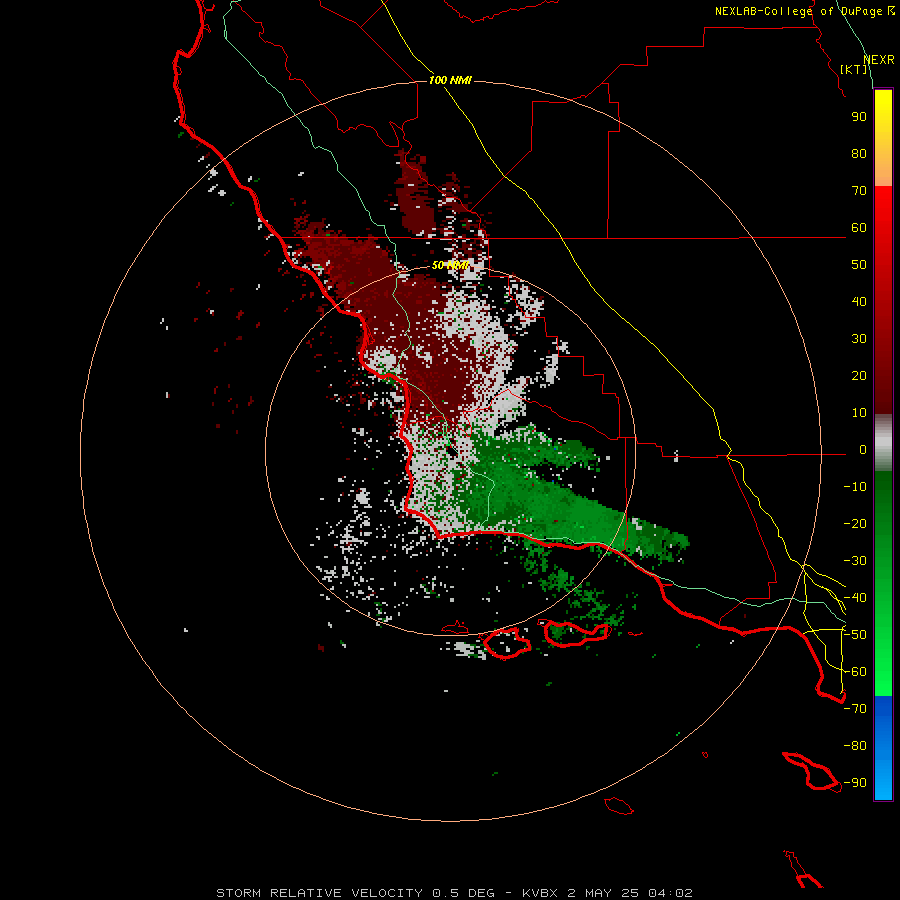Click the 2 MAY 25 date in the caption
The height and width of the screenshot is (900, 900).
point(603,893)
